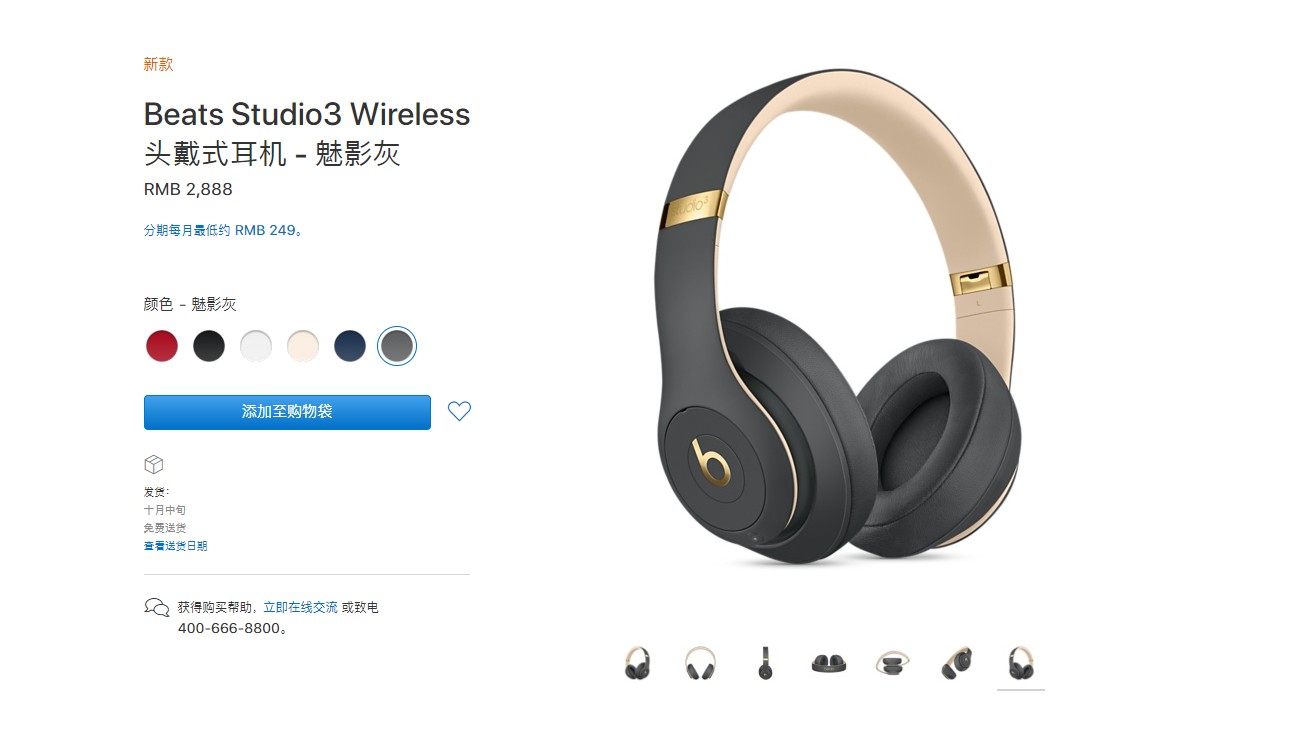Viewport: 1308px width, 732px height.
Task: Choose the porcelain rose color swatch
Action: pyautogui.click(x=303, y=346)
